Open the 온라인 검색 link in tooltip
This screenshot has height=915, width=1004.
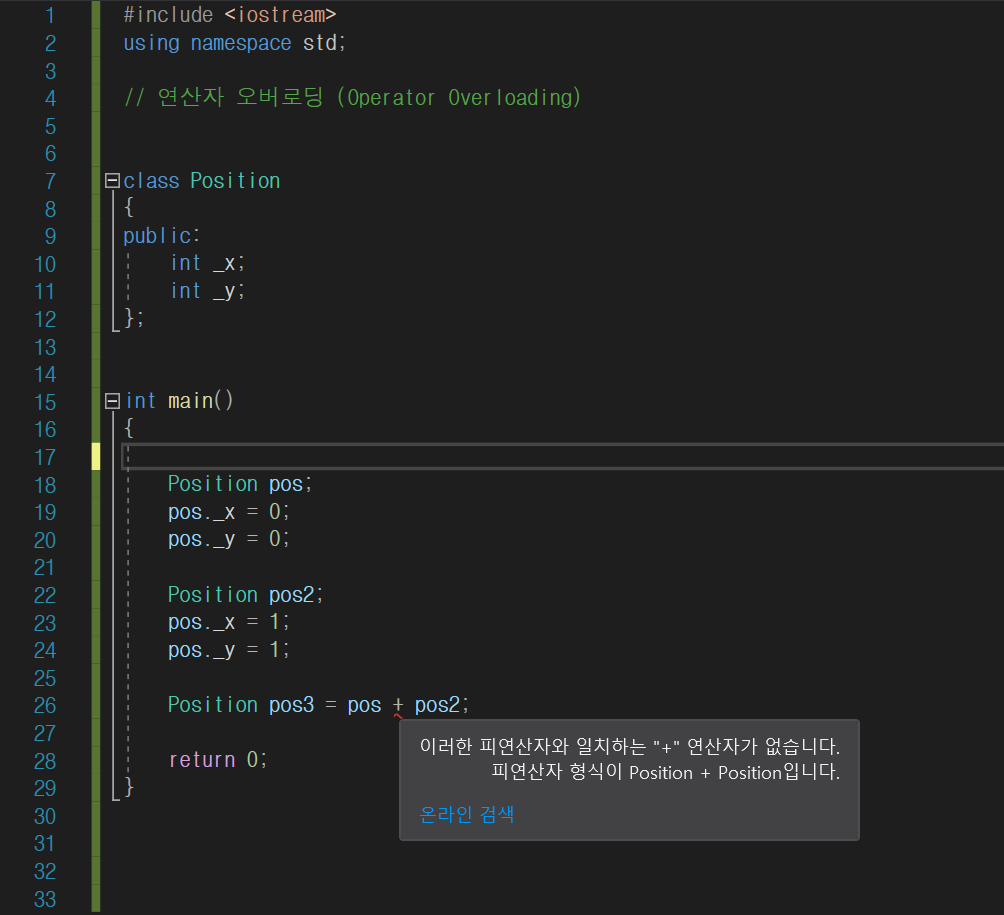tap(467, 814)
